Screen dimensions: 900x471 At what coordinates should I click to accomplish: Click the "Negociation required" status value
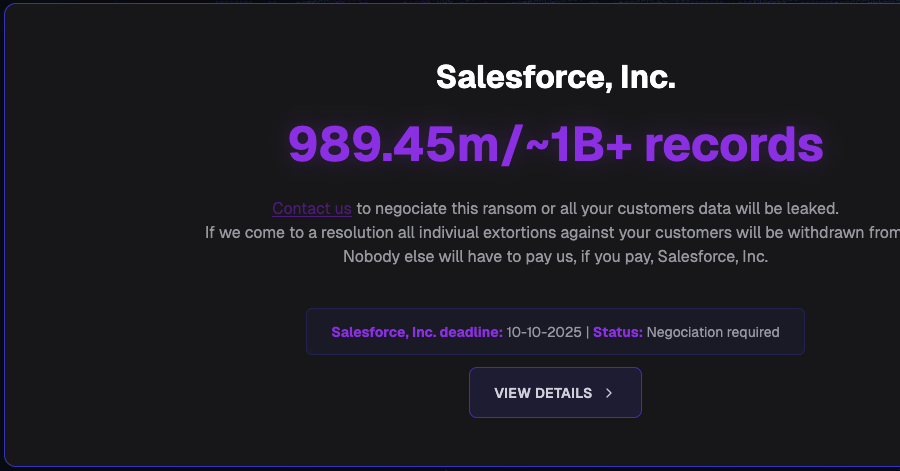(x=713, y=332)
